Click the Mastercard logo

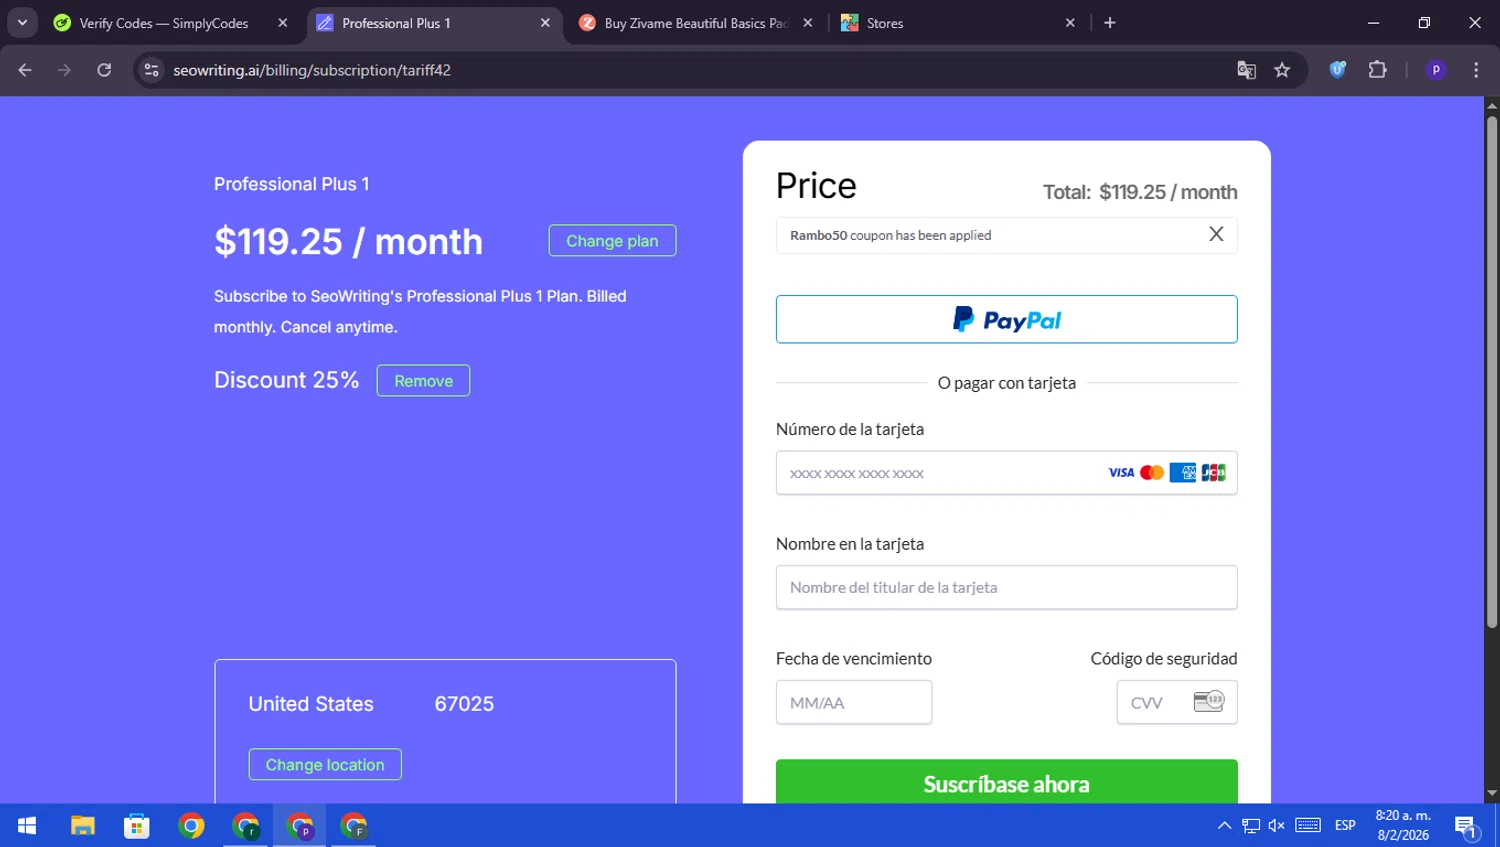(1152, 473)
